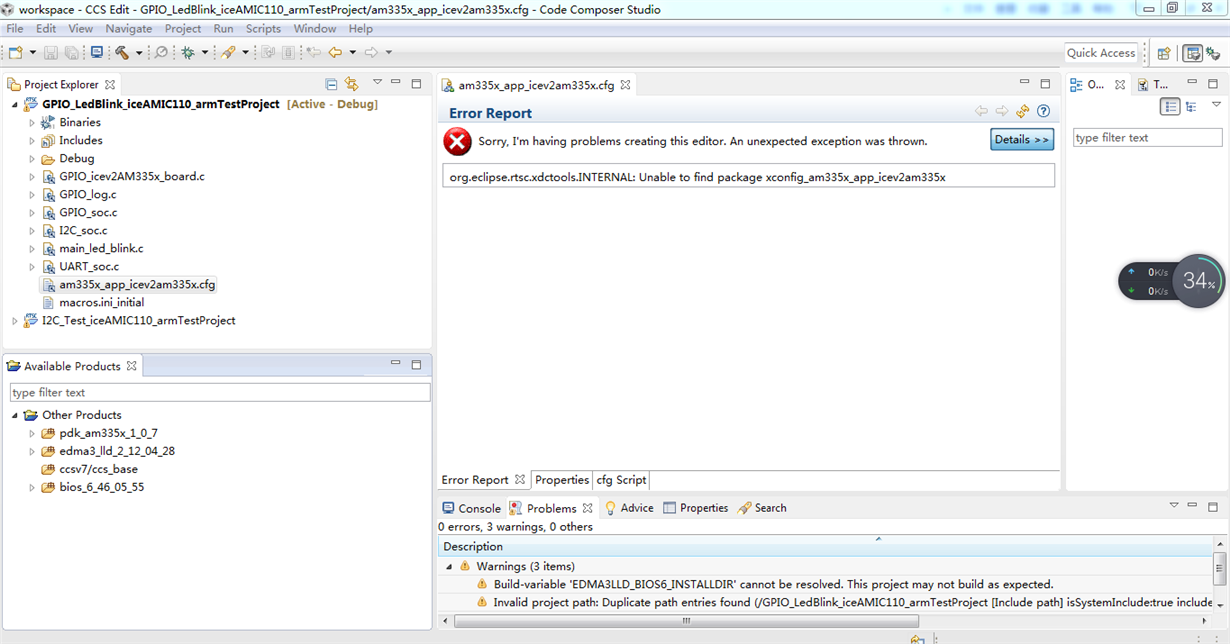Screen dimensions: 1230x644
Task: Expand the Includes folder
Action: [x=32, y=141]
